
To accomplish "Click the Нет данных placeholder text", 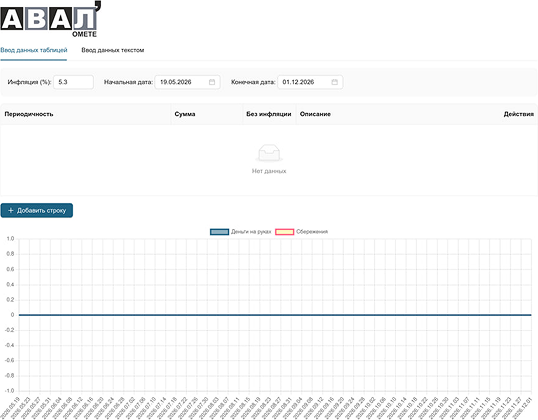I will click(x=269, y=171).
